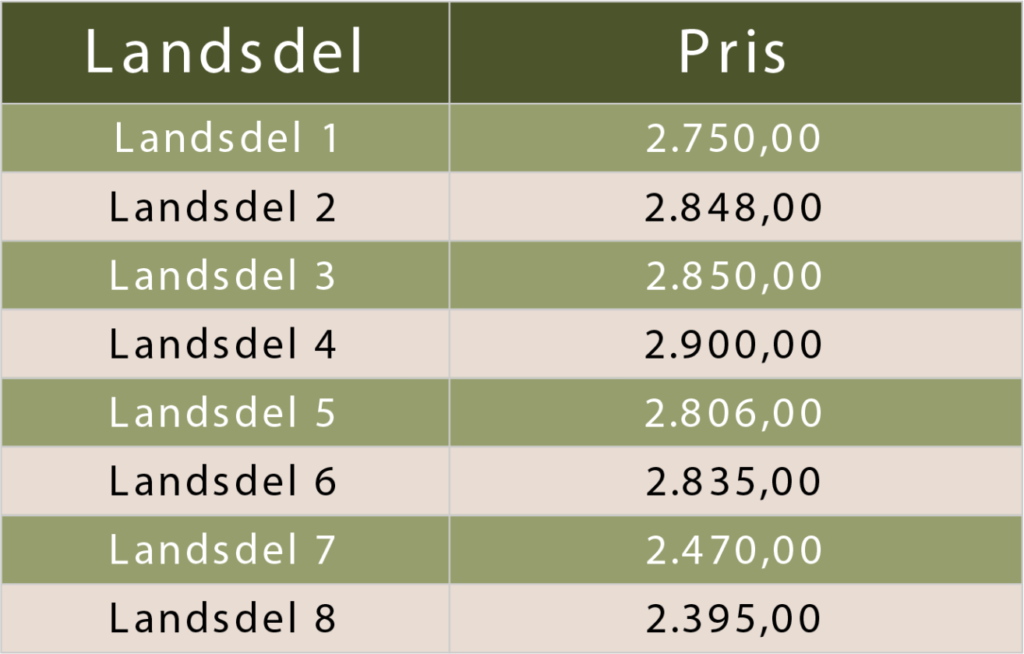Click the Landsdel column header

pos(224,53)
